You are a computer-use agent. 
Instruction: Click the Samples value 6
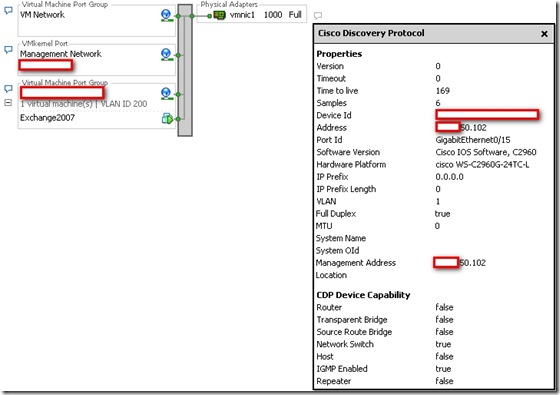438,103
